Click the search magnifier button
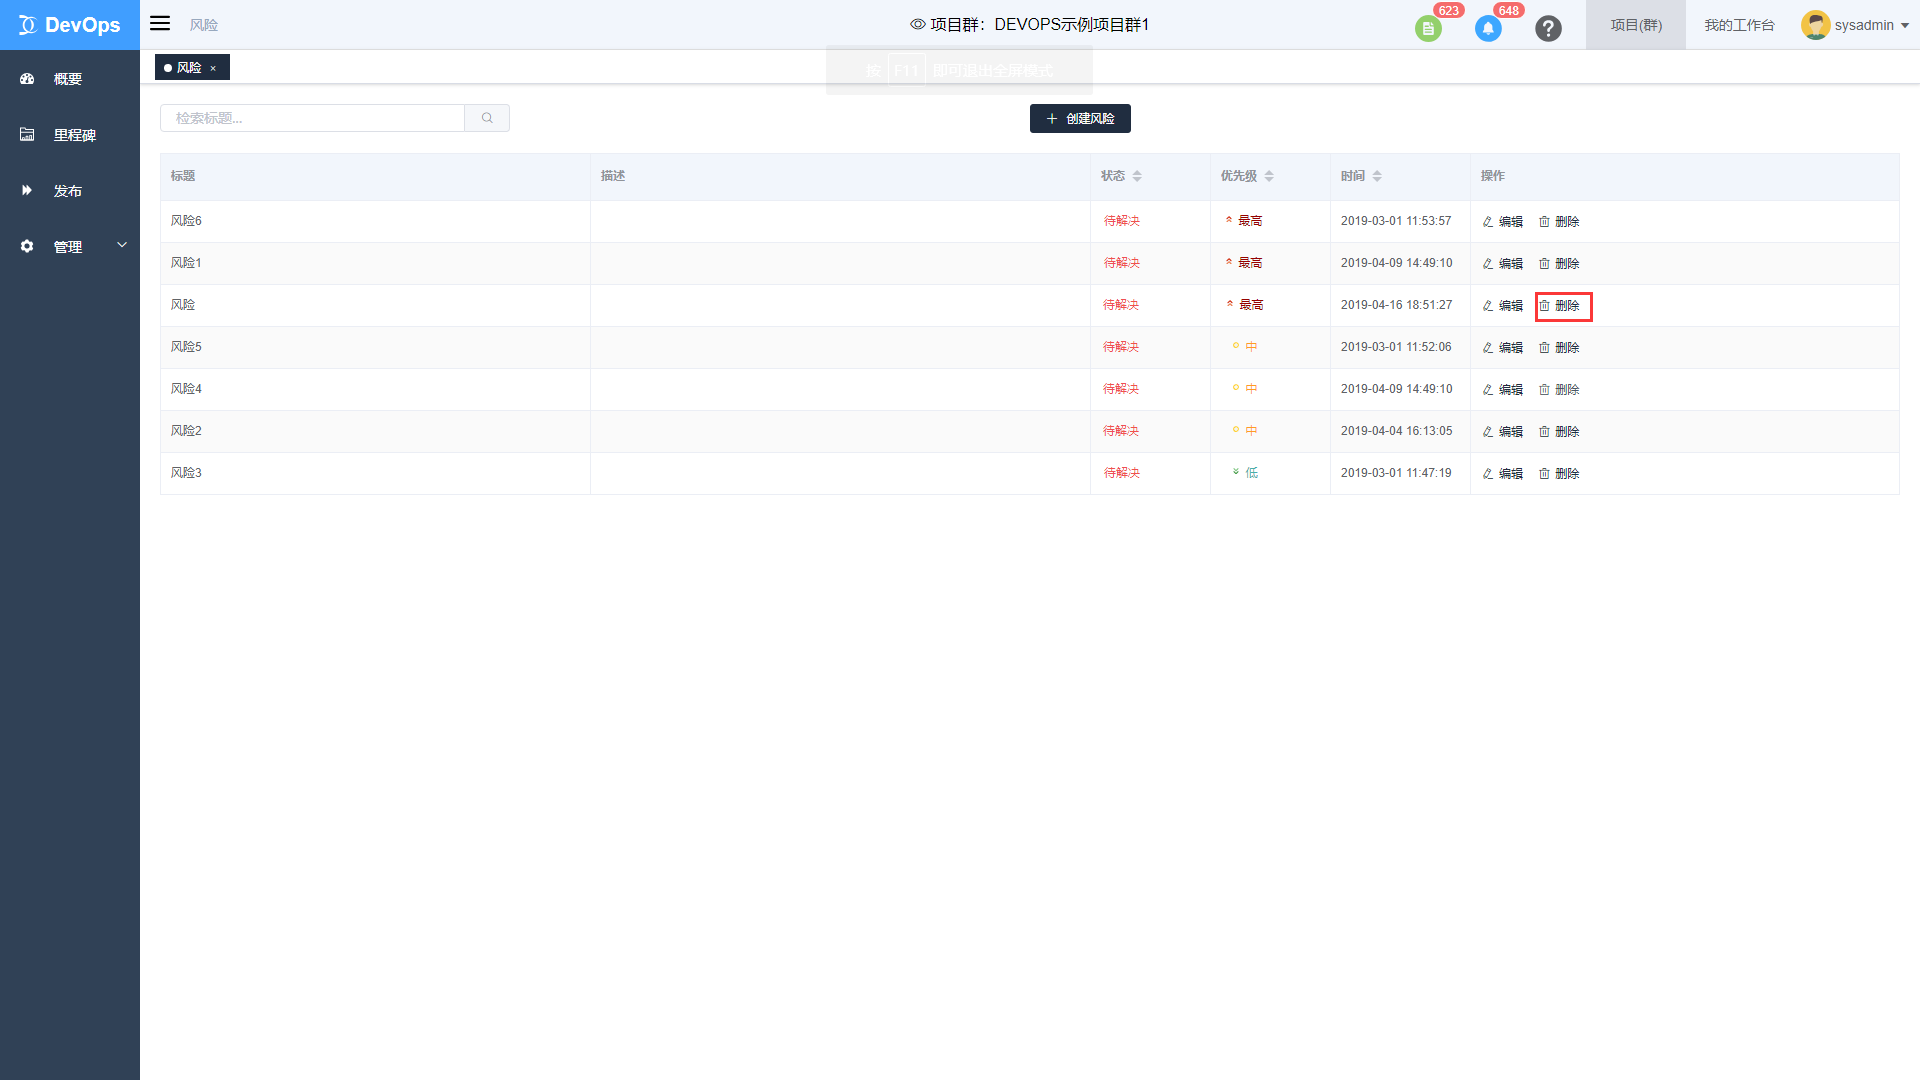Screen dimensions: 1920x1080 [487, 118]
